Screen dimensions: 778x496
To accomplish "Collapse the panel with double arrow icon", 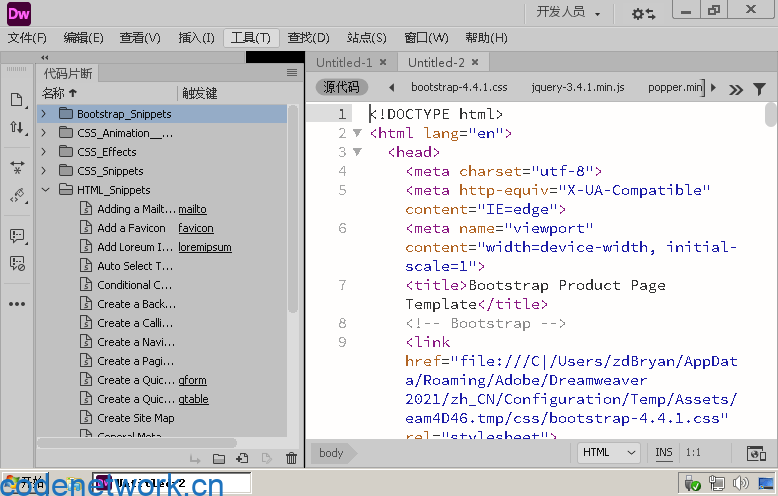I will (45, 58).
